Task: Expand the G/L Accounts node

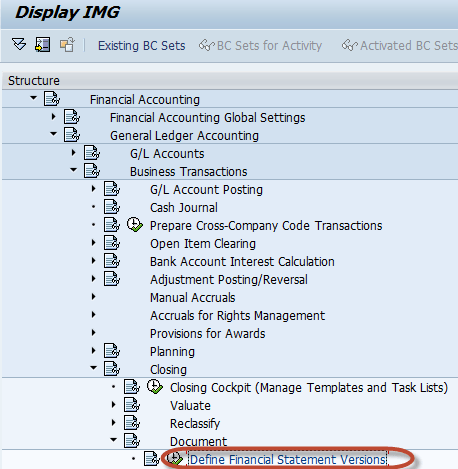Action: tap(74, 153)
